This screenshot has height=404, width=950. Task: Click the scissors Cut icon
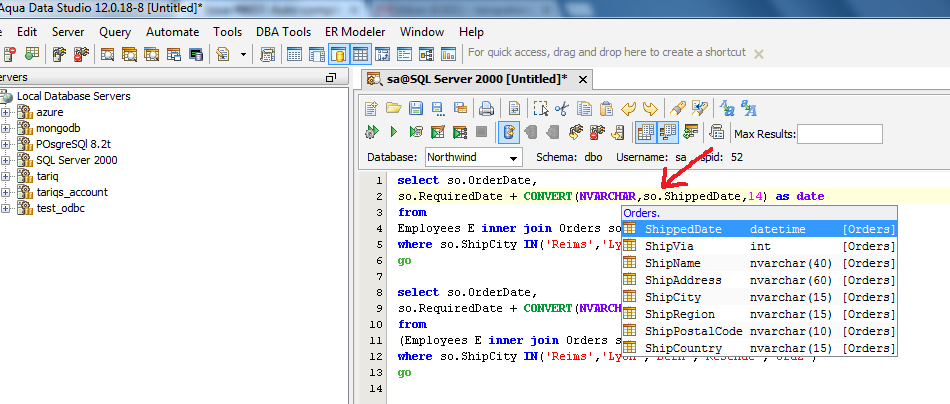(562, 108)
